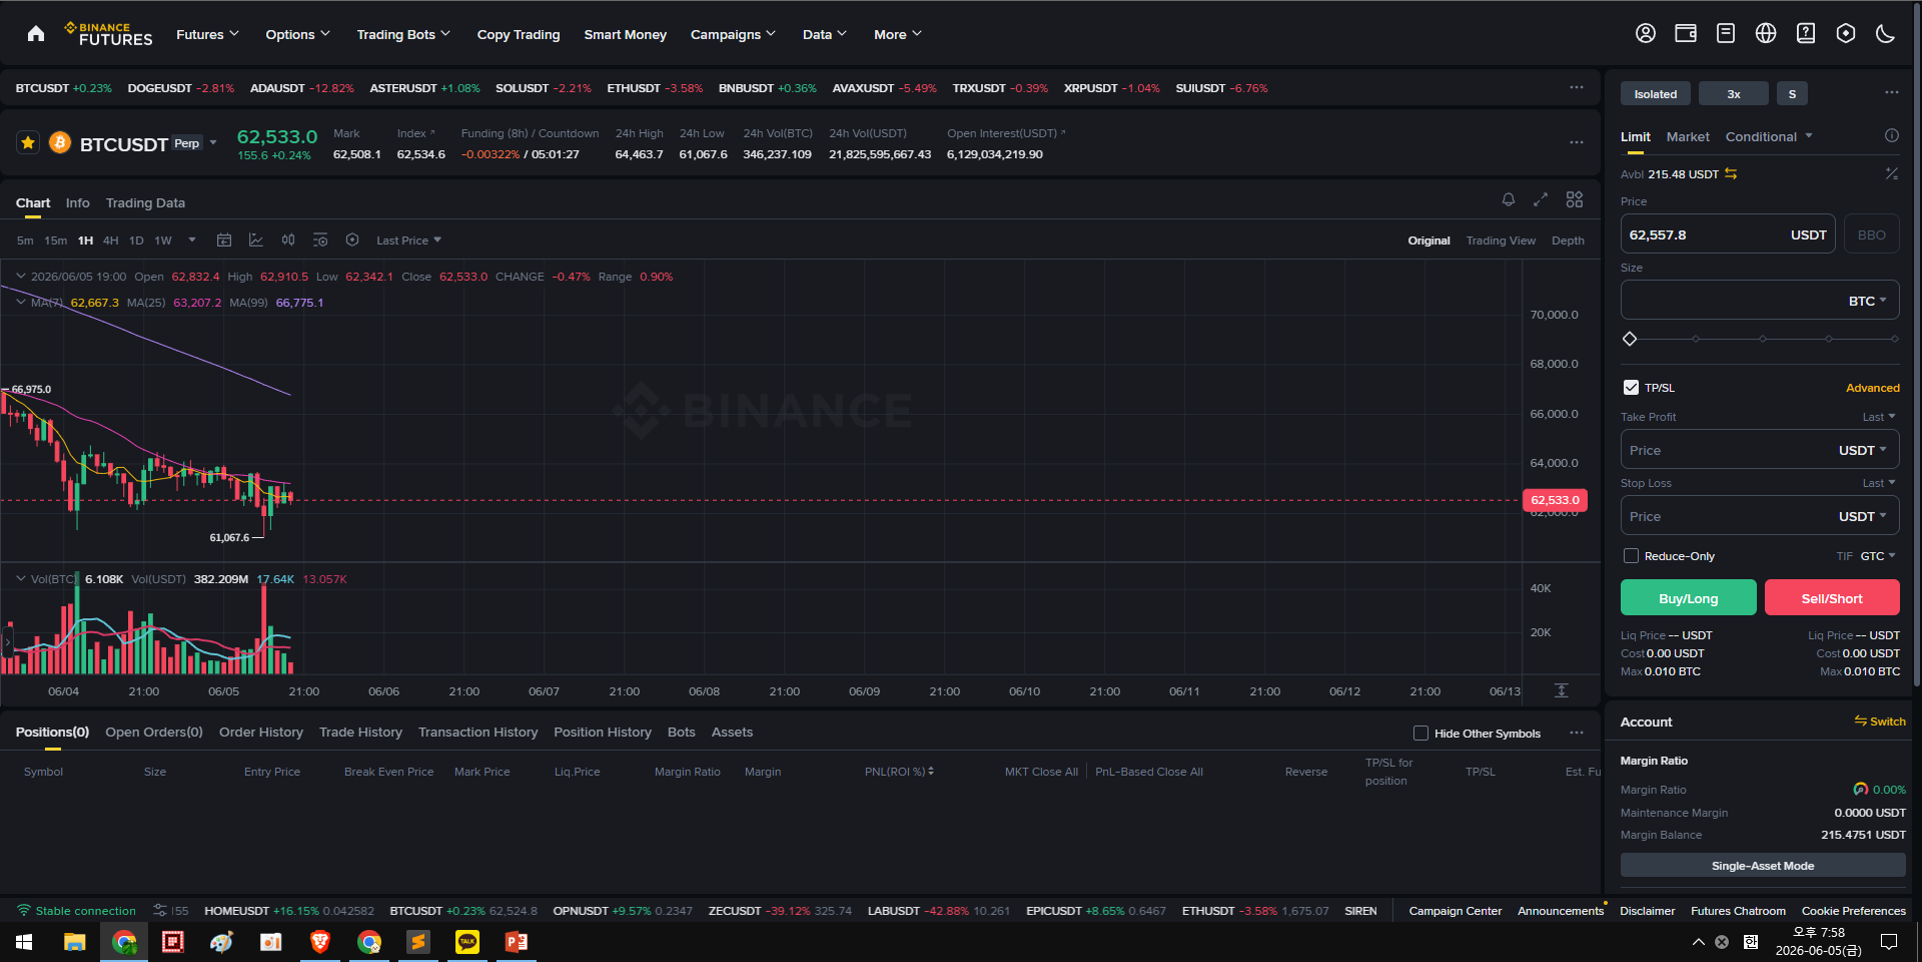This screenshot has height=962, width=1922.
Task: Collapse the MA indicator legend chevron
Action: click(21, 302)
